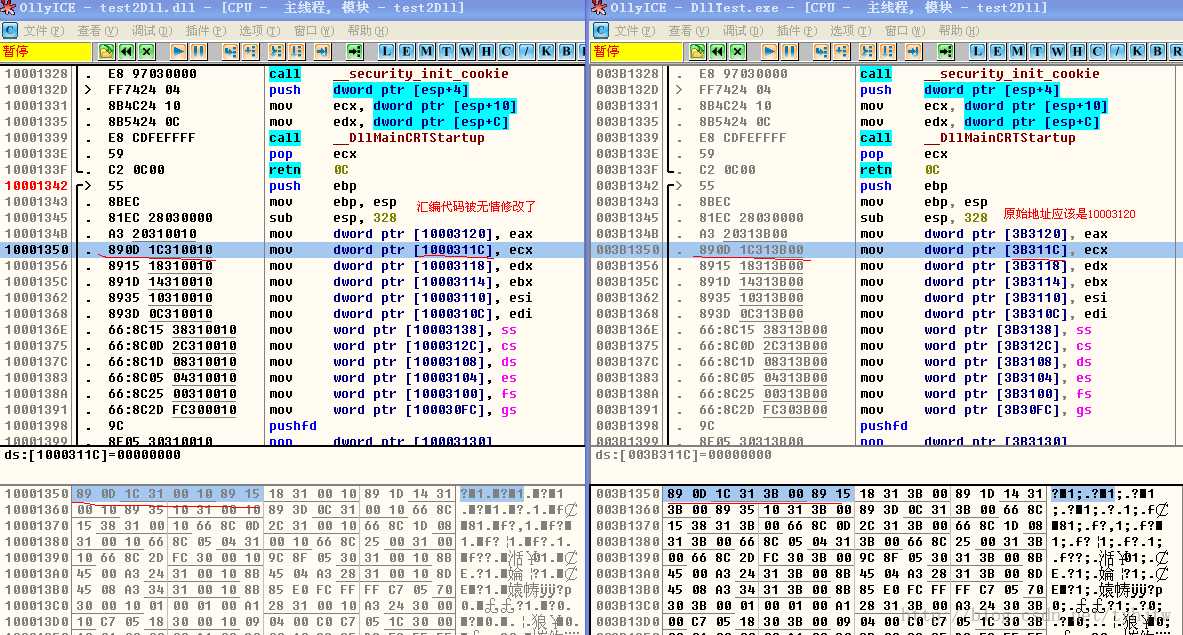This screenshot has width=1183, height=635.
Task: Select hex dump row 10001360 in left window
Action: (x=293, y=510)
